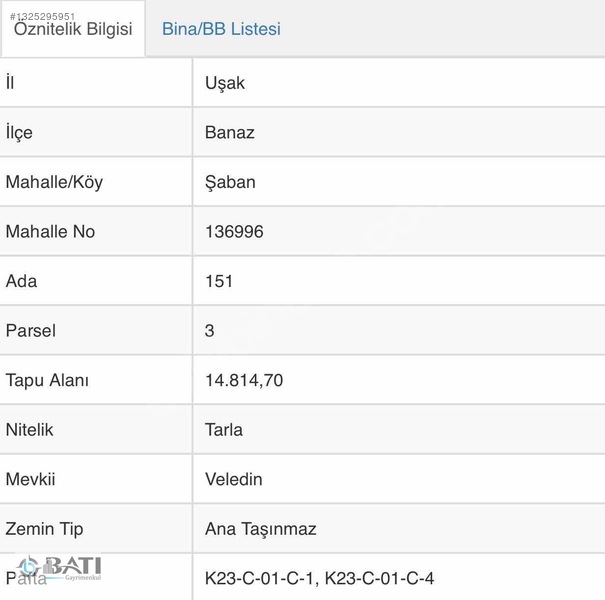The height and width of the screenshot is (600, 605).
Task: Click the Nitelik value Tarla
Action: (x=224, y=430)
